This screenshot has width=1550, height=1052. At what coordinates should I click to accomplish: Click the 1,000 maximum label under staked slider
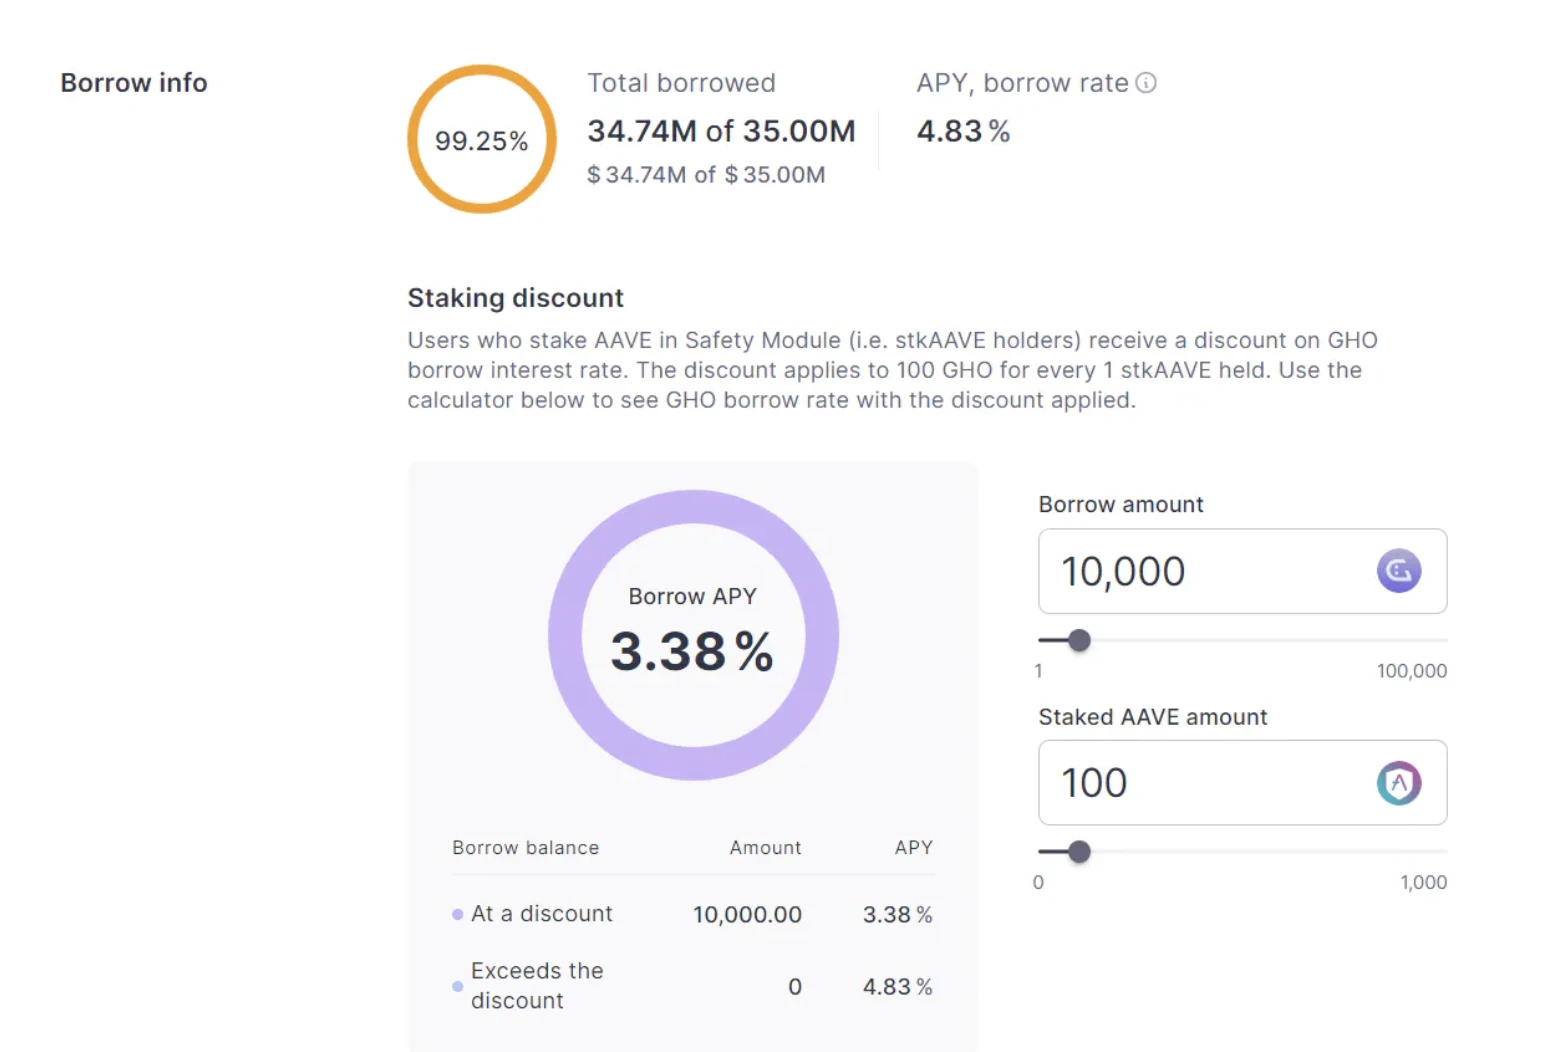pyautogui.click(x=1423, y=882)
